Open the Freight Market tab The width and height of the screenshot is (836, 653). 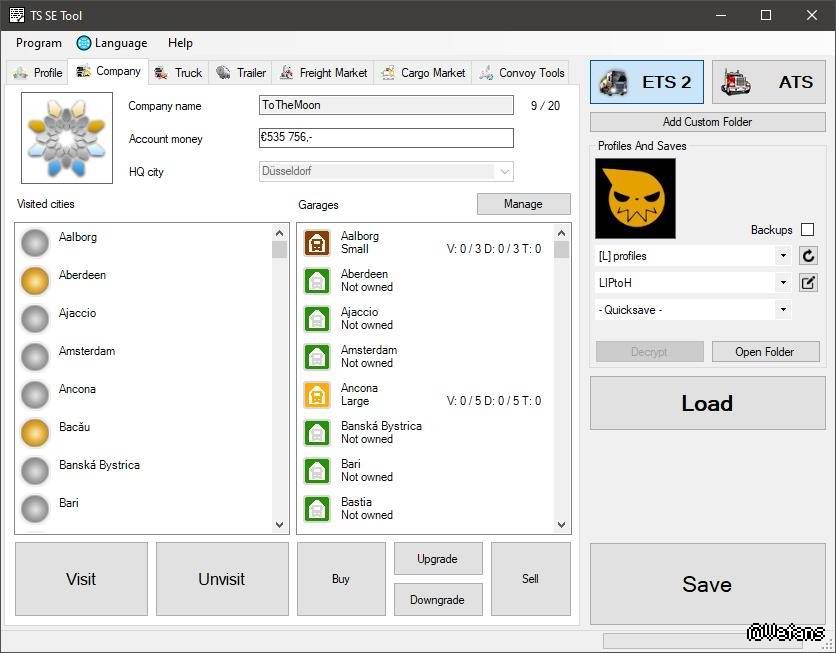coord(323,73)
